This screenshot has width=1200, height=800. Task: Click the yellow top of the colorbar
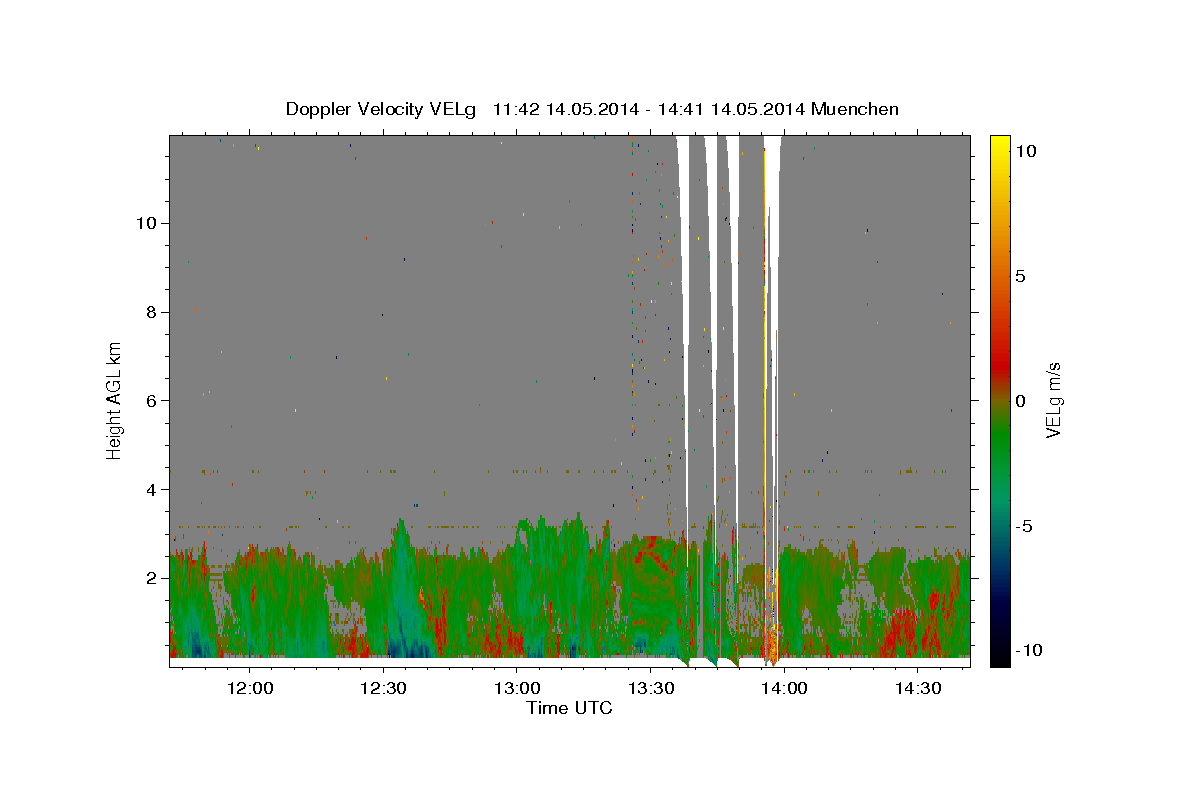click(1000, 145)
